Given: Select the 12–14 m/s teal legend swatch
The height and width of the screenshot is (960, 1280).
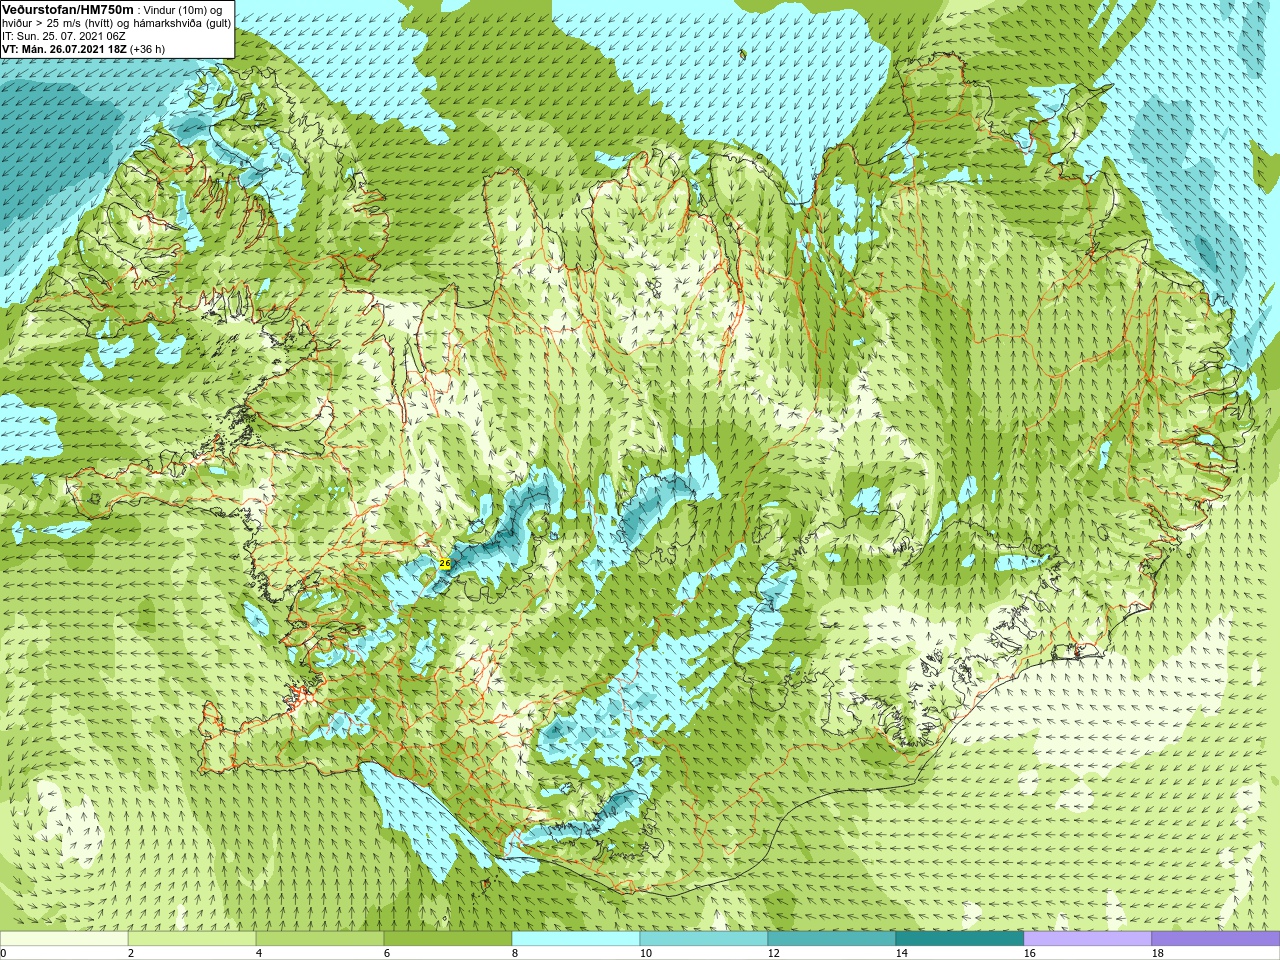Looking at the screenshot, I should tap(832, 939).
